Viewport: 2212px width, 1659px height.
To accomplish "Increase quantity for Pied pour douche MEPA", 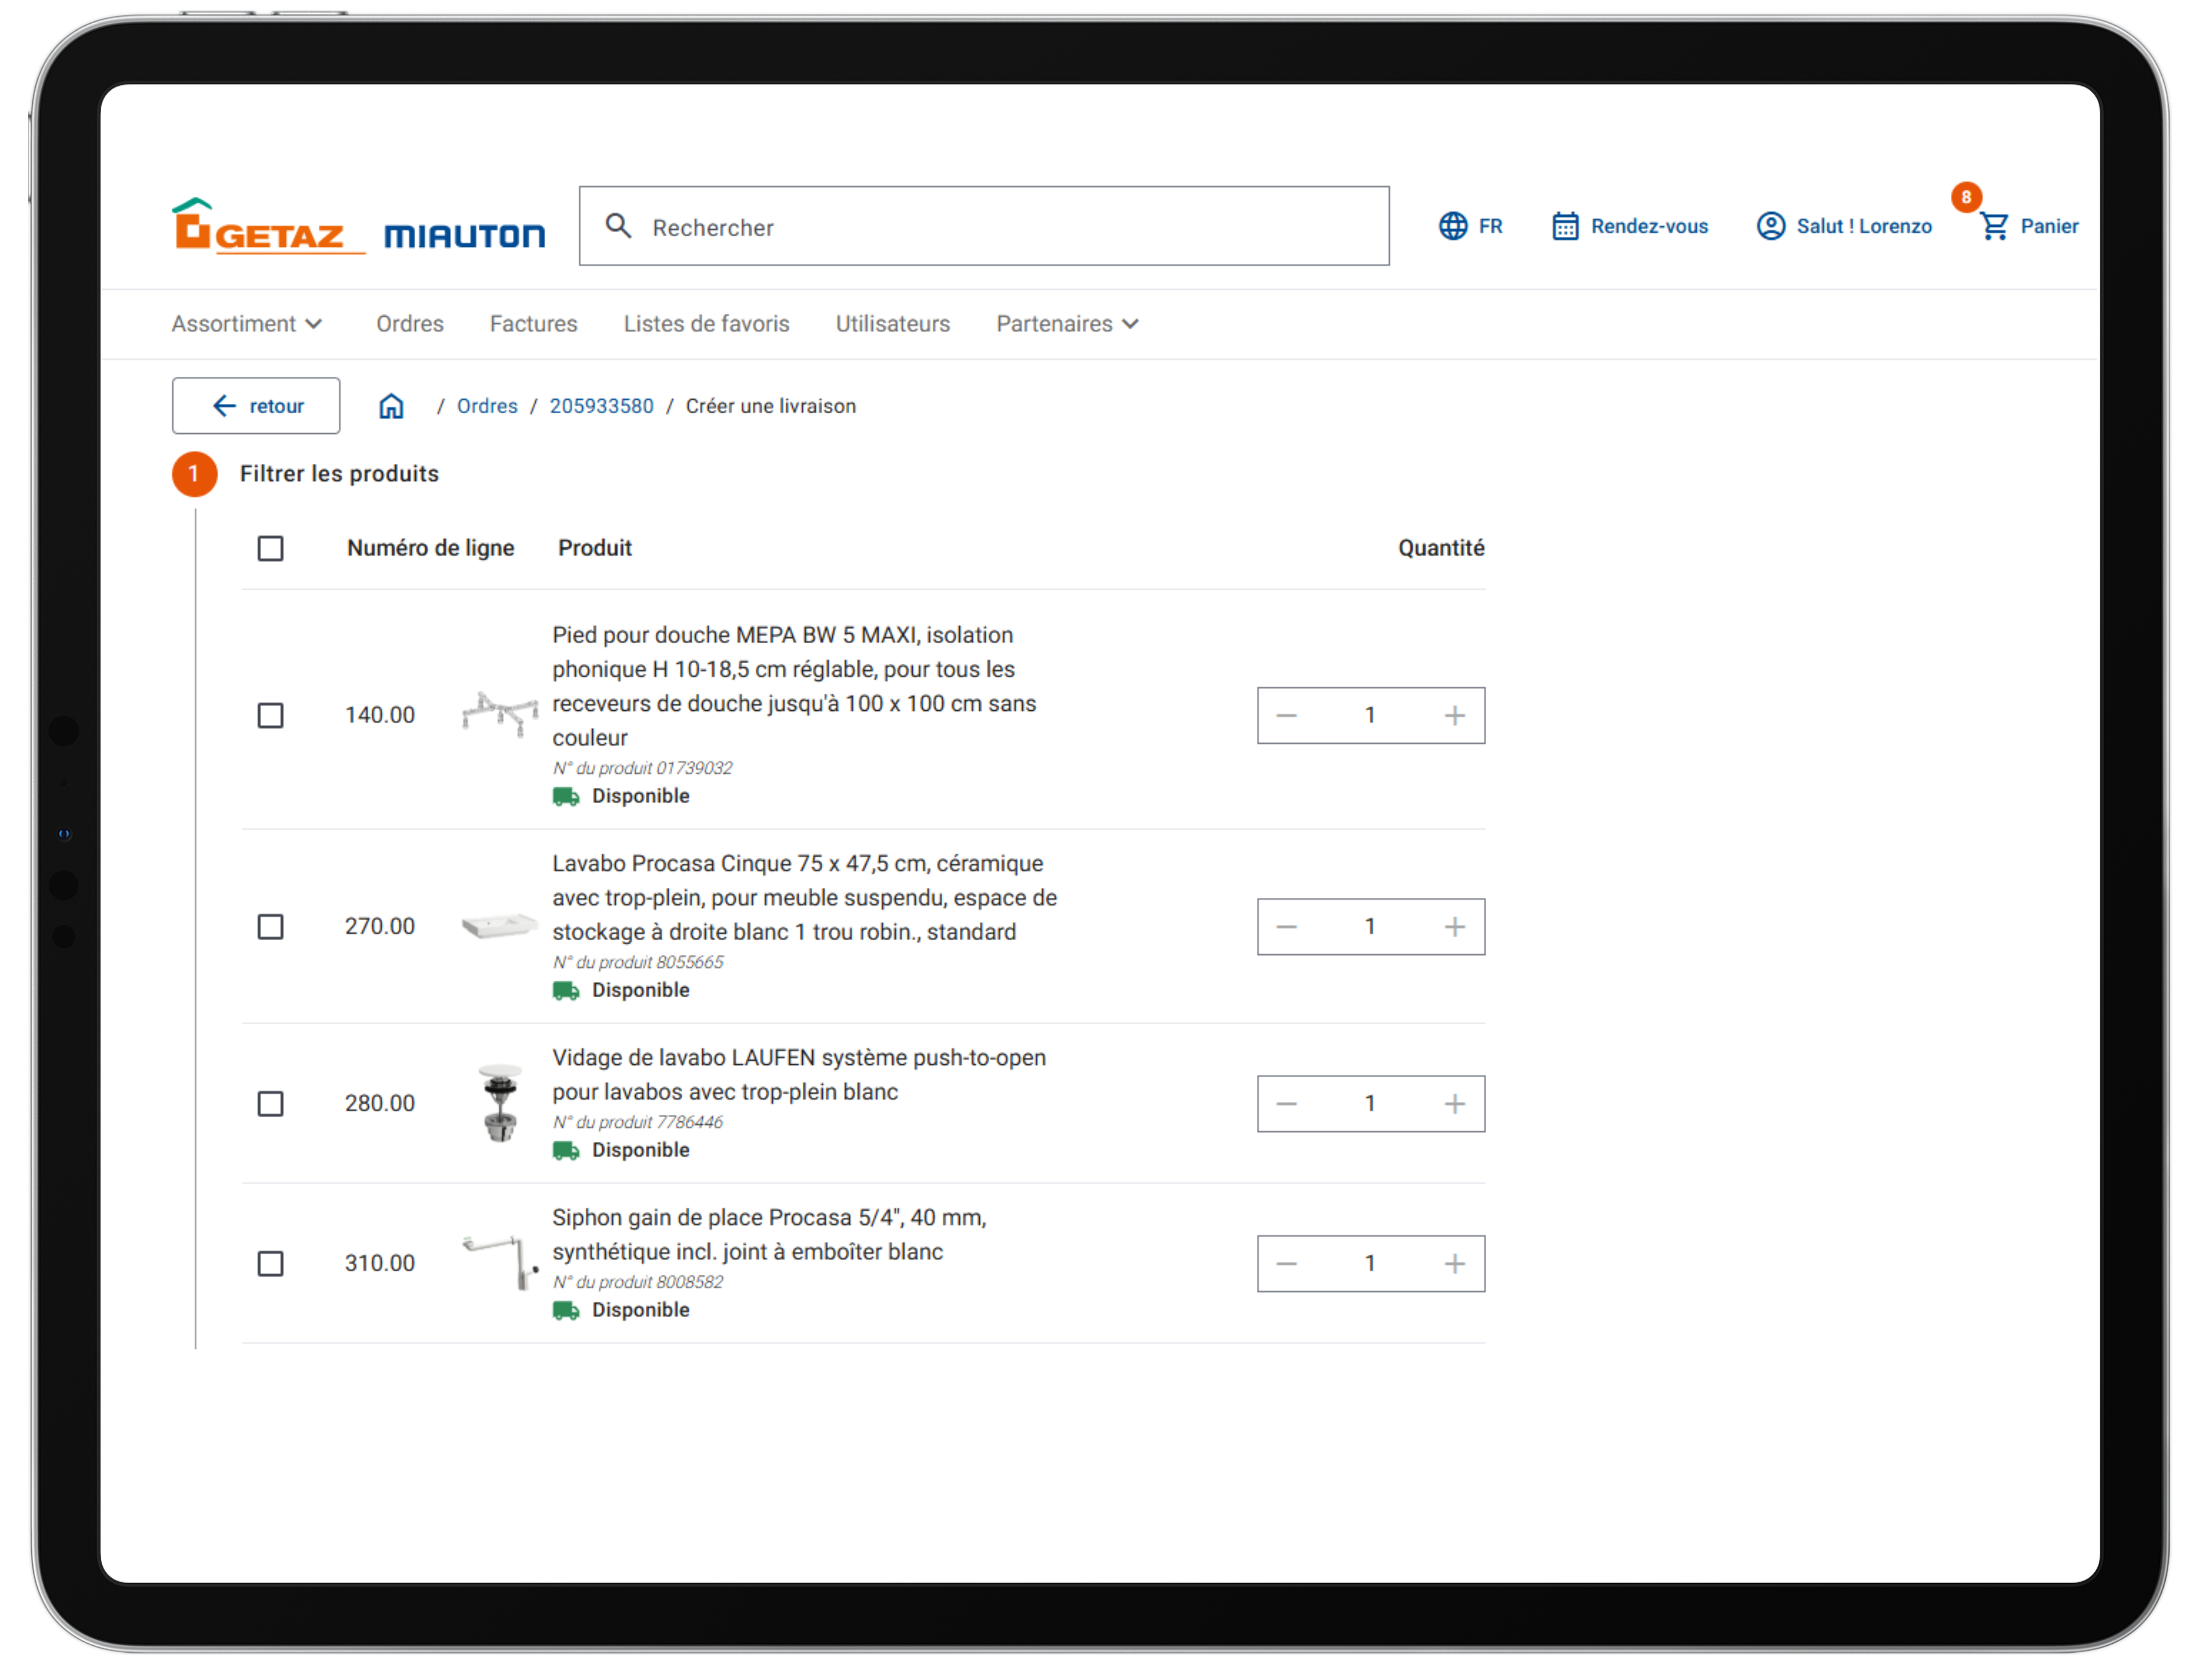I will (1455, 716).
